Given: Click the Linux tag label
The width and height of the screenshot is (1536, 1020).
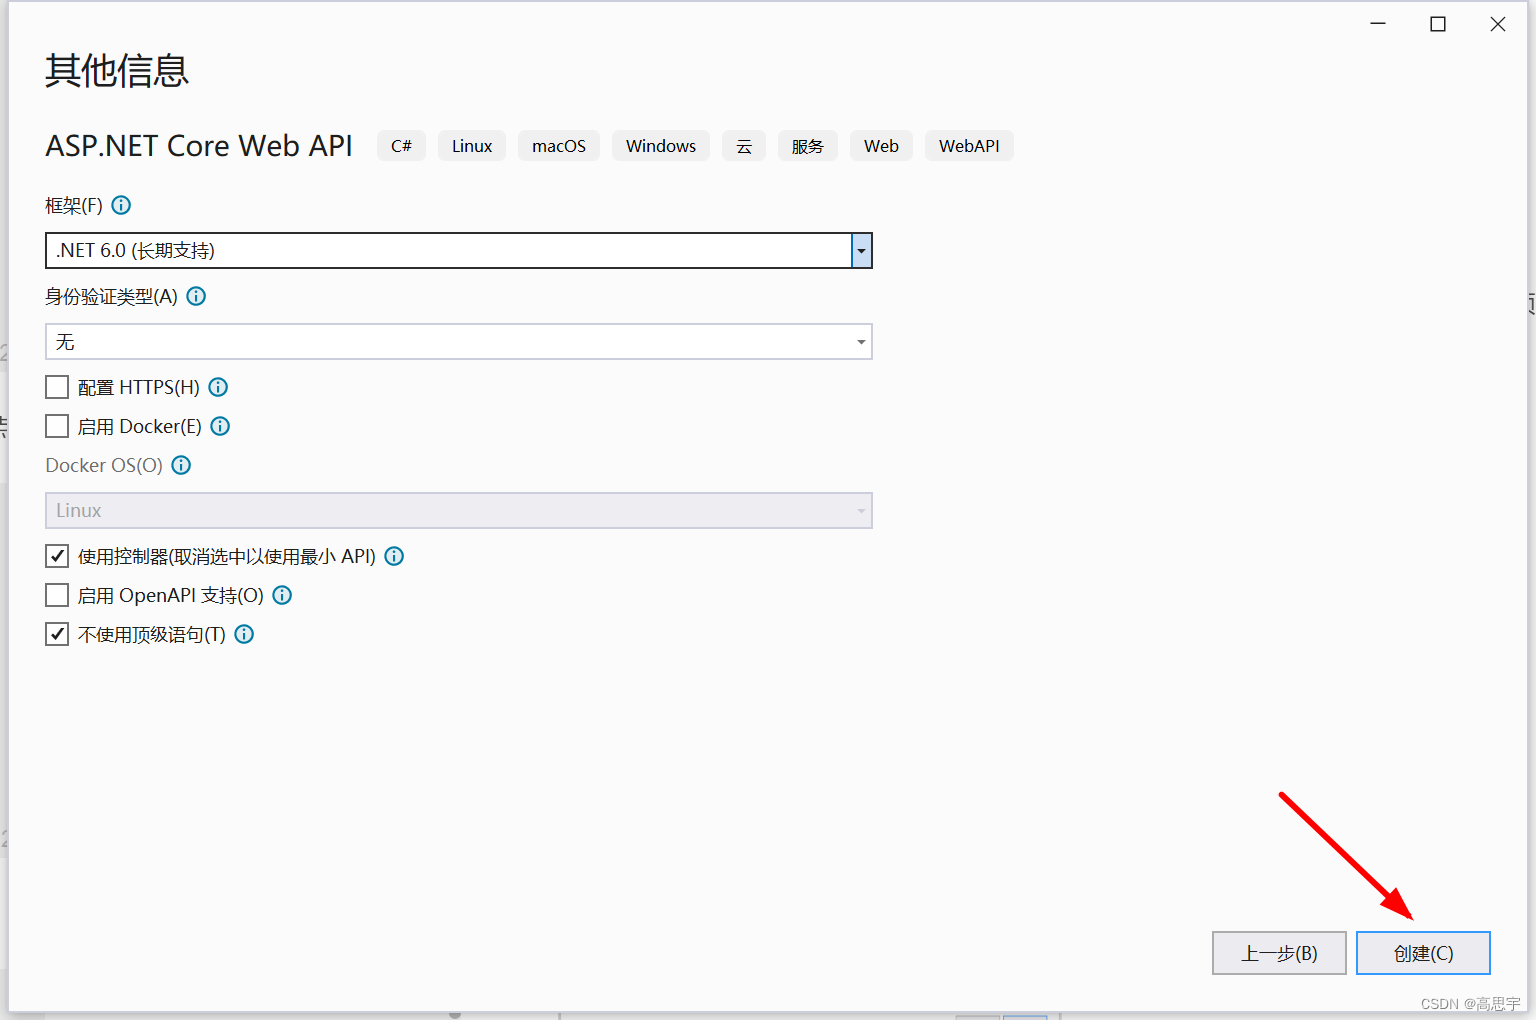Looking at the screenshot, I should (472, 146).
